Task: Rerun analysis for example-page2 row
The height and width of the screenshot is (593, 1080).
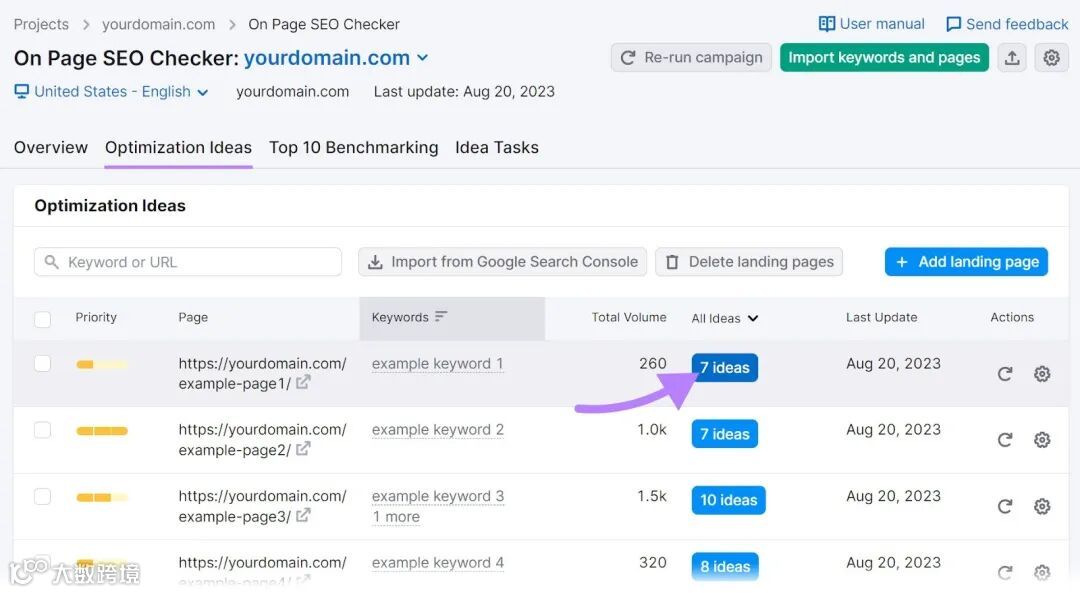Action: tap(1005, 440)
